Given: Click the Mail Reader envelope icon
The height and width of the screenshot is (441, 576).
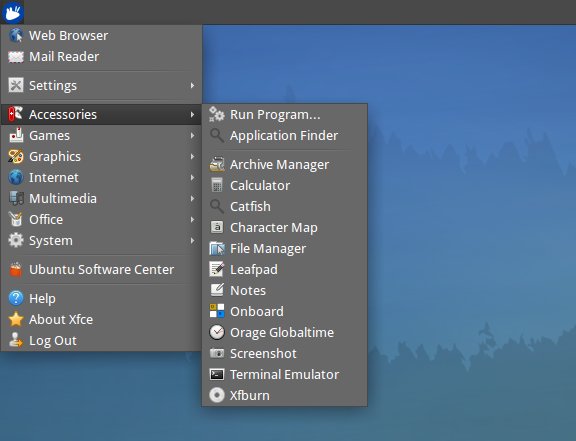Looking at the screenshot, I should click(x=16, y=57).
